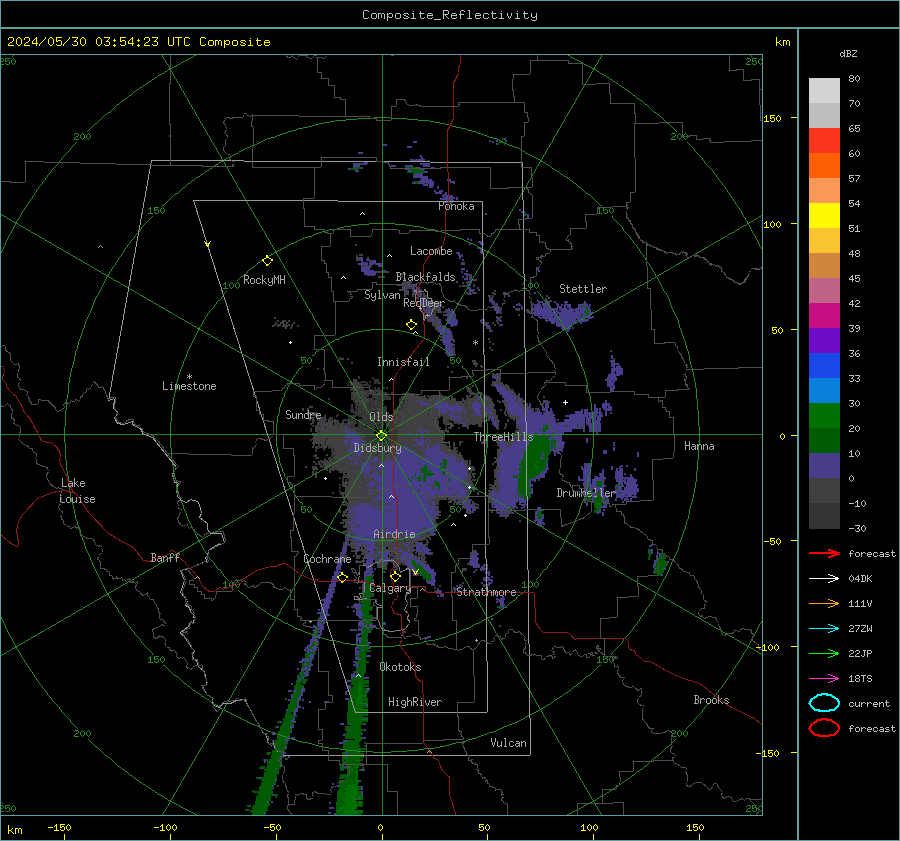Click the HighRiver city label

pyautogui.click(x=414, y=702)
